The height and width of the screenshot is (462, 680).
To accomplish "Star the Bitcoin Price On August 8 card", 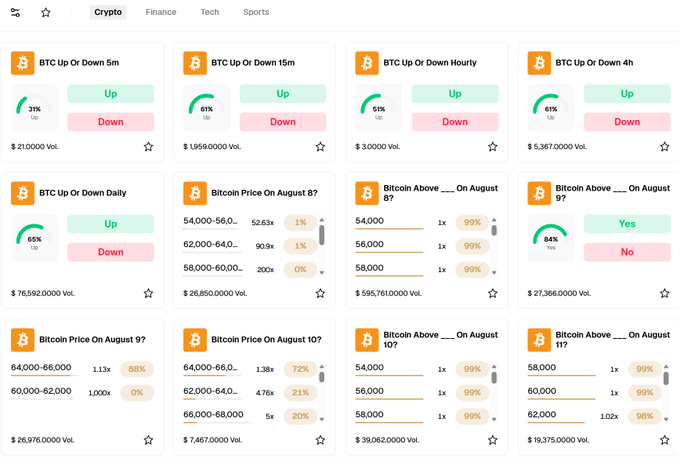I will [320, 293].
